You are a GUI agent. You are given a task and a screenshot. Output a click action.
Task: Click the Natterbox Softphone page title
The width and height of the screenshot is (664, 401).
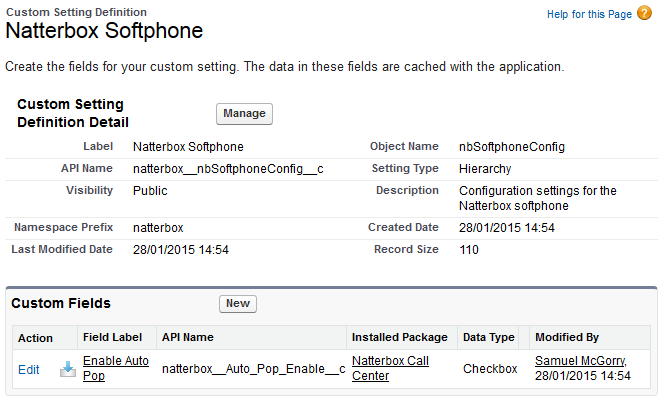tap(104, 31)
